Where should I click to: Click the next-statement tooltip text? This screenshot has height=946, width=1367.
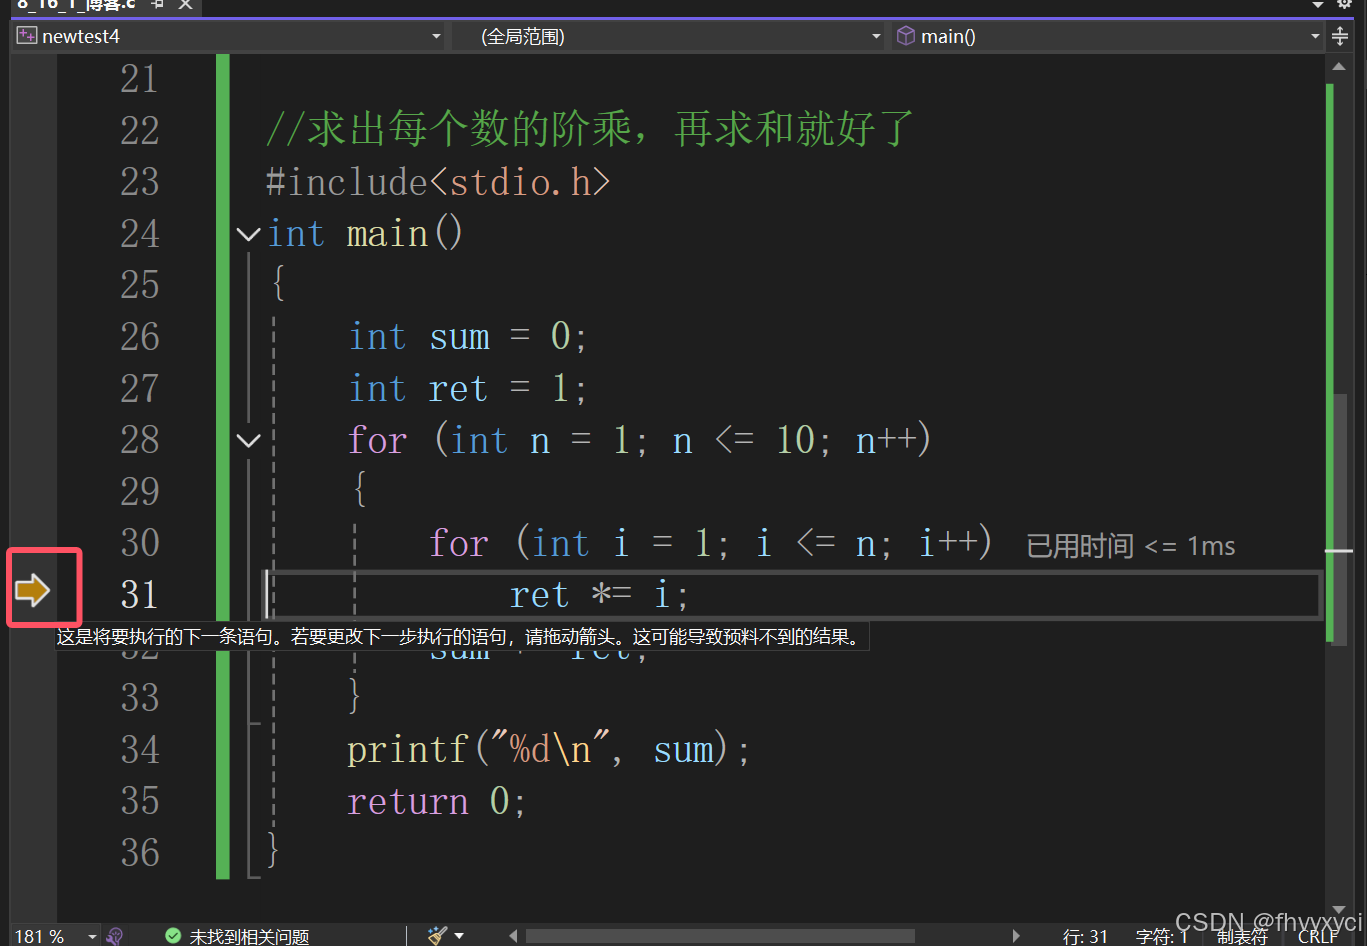point(461,636)
